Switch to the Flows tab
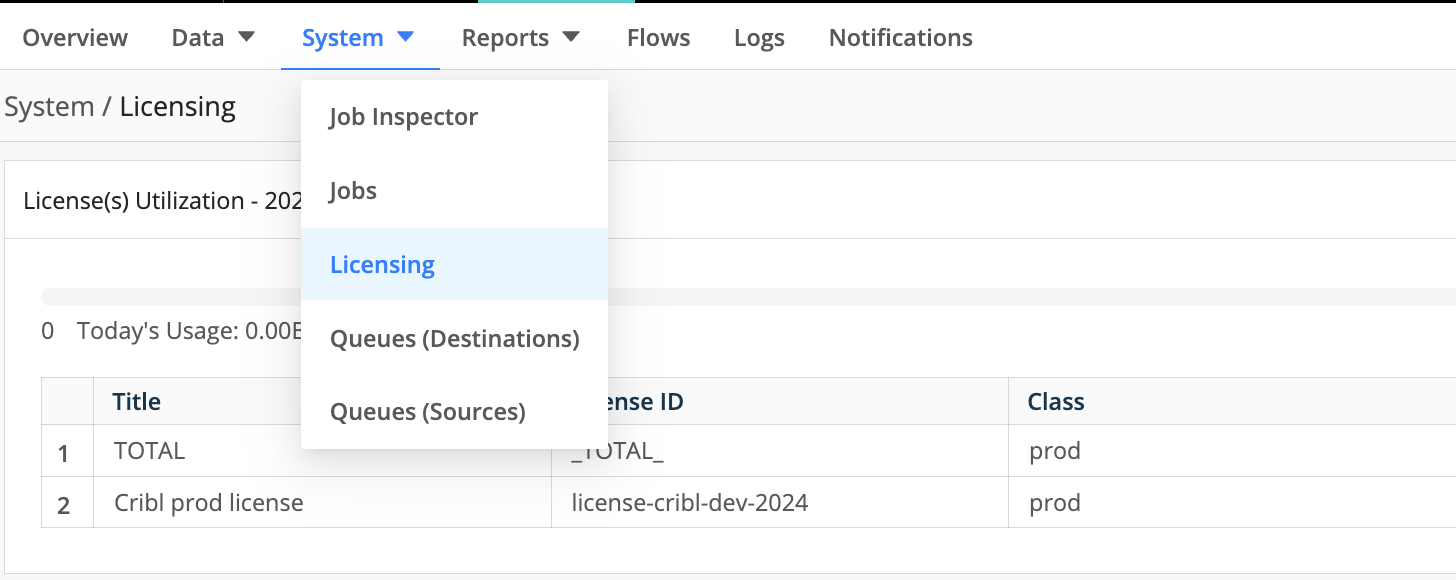This screenshot has height=580, width=1456. click(658, 38)
